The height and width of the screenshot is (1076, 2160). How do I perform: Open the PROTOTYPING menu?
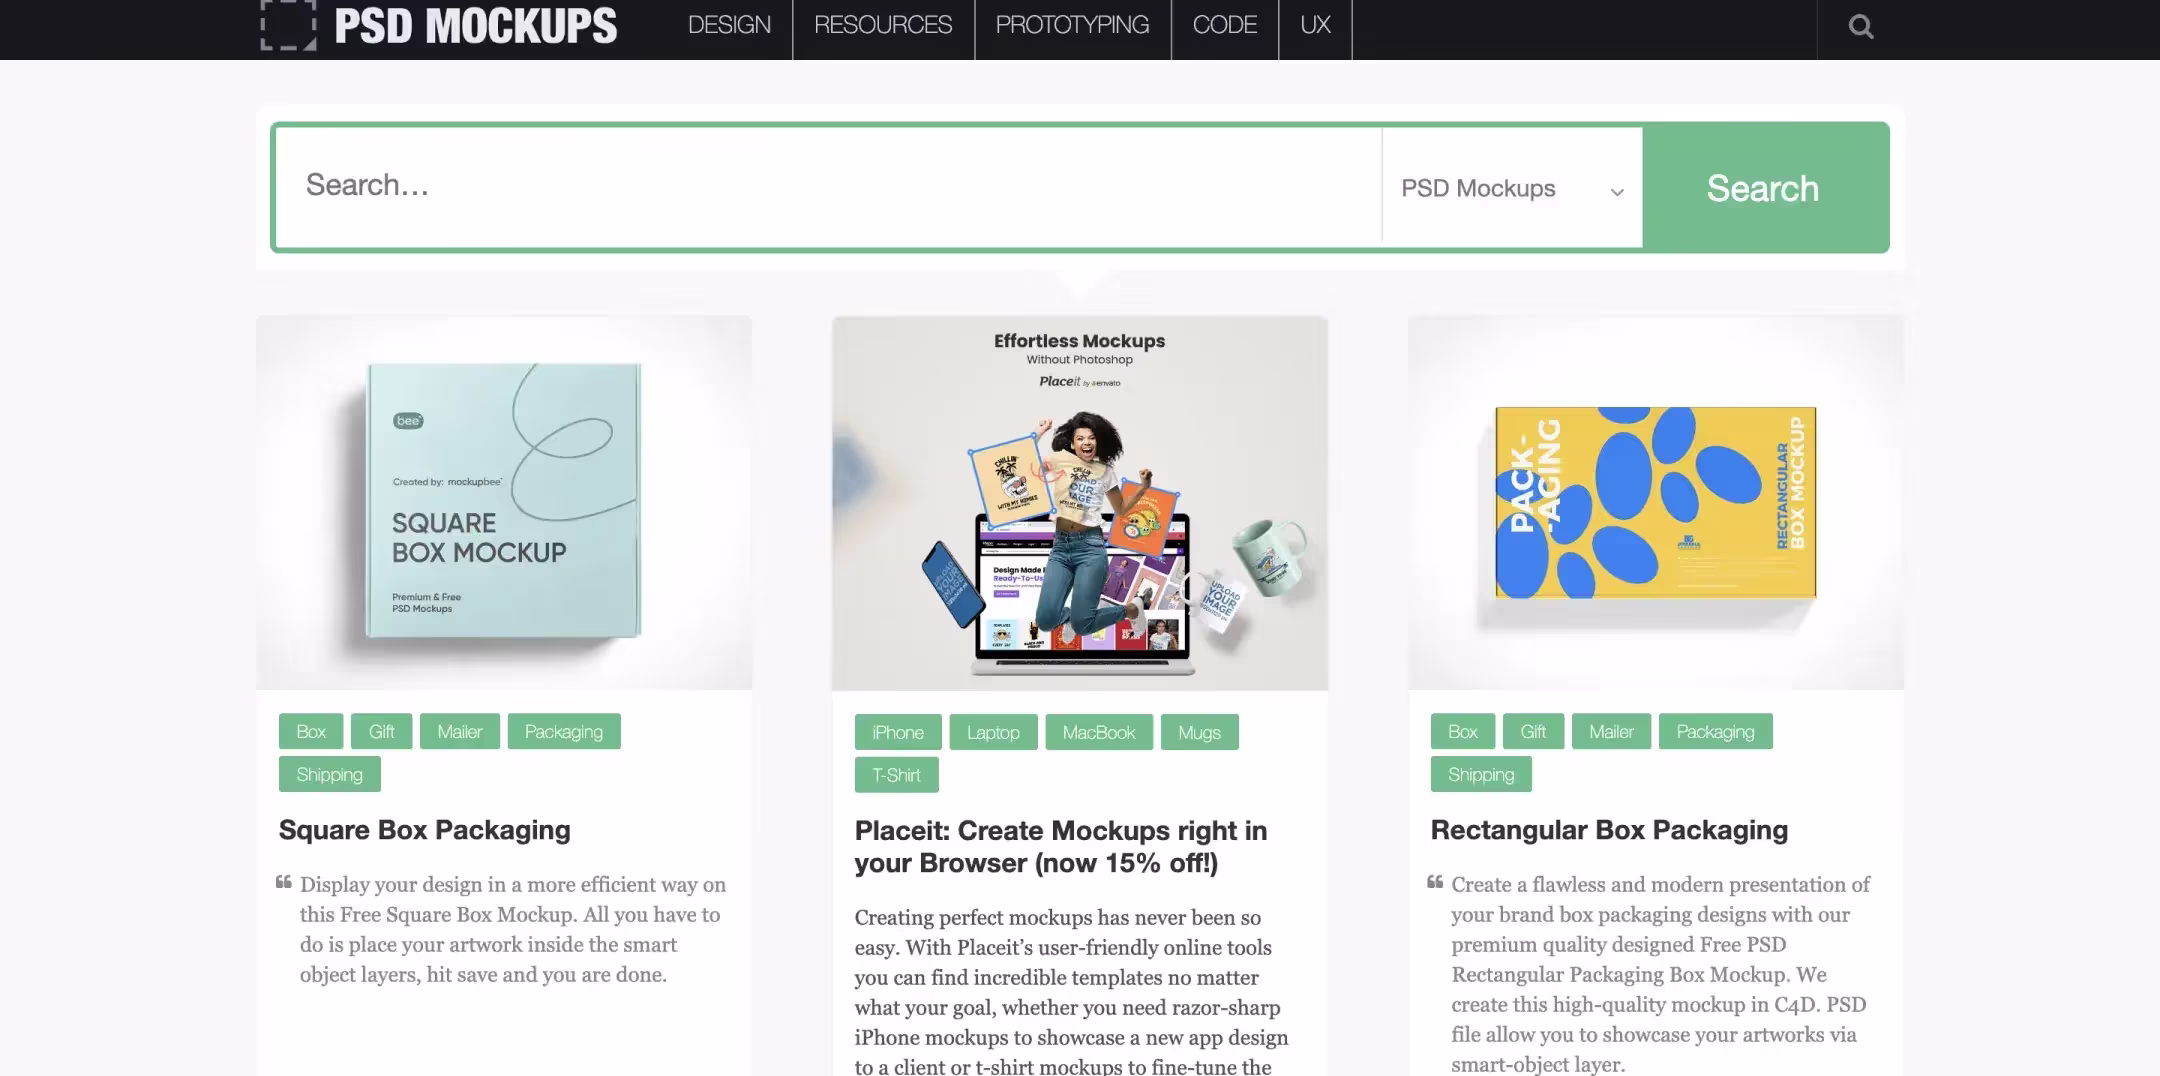pos(1072,26)
